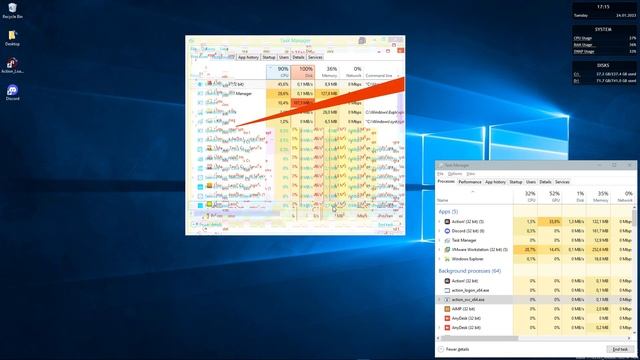640x360 pixels.
Task: Select the AnyDesk row showing 0,2 MB memory
Action: tap(534, 327)
